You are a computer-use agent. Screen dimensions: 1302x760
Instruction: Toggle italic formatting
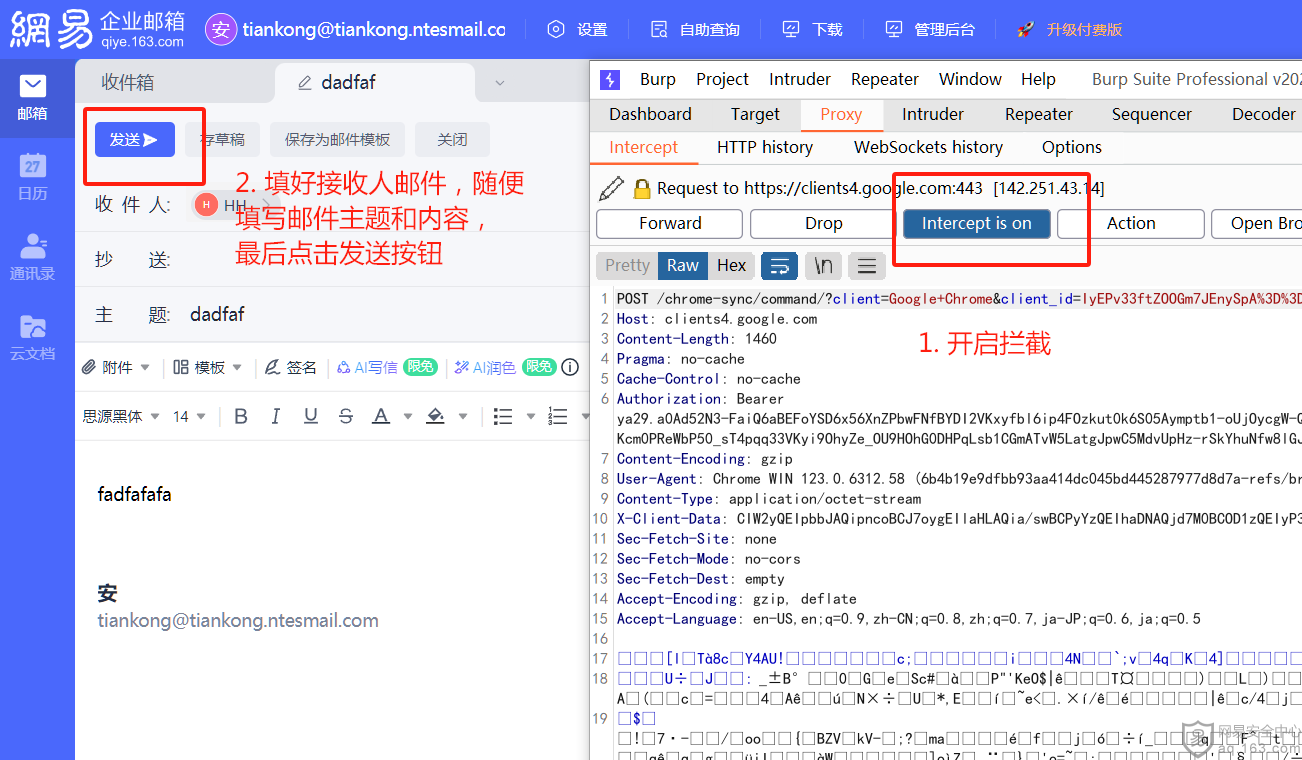[x=276, y=416]
